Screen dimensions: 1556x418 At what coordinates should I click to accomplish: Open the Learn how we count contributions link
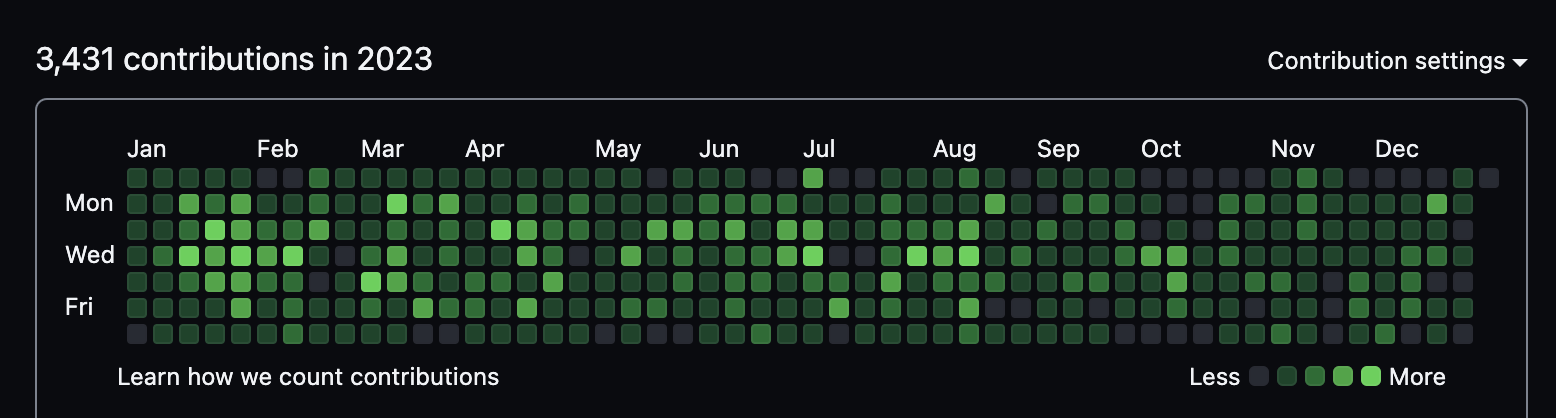click(308, 377)
